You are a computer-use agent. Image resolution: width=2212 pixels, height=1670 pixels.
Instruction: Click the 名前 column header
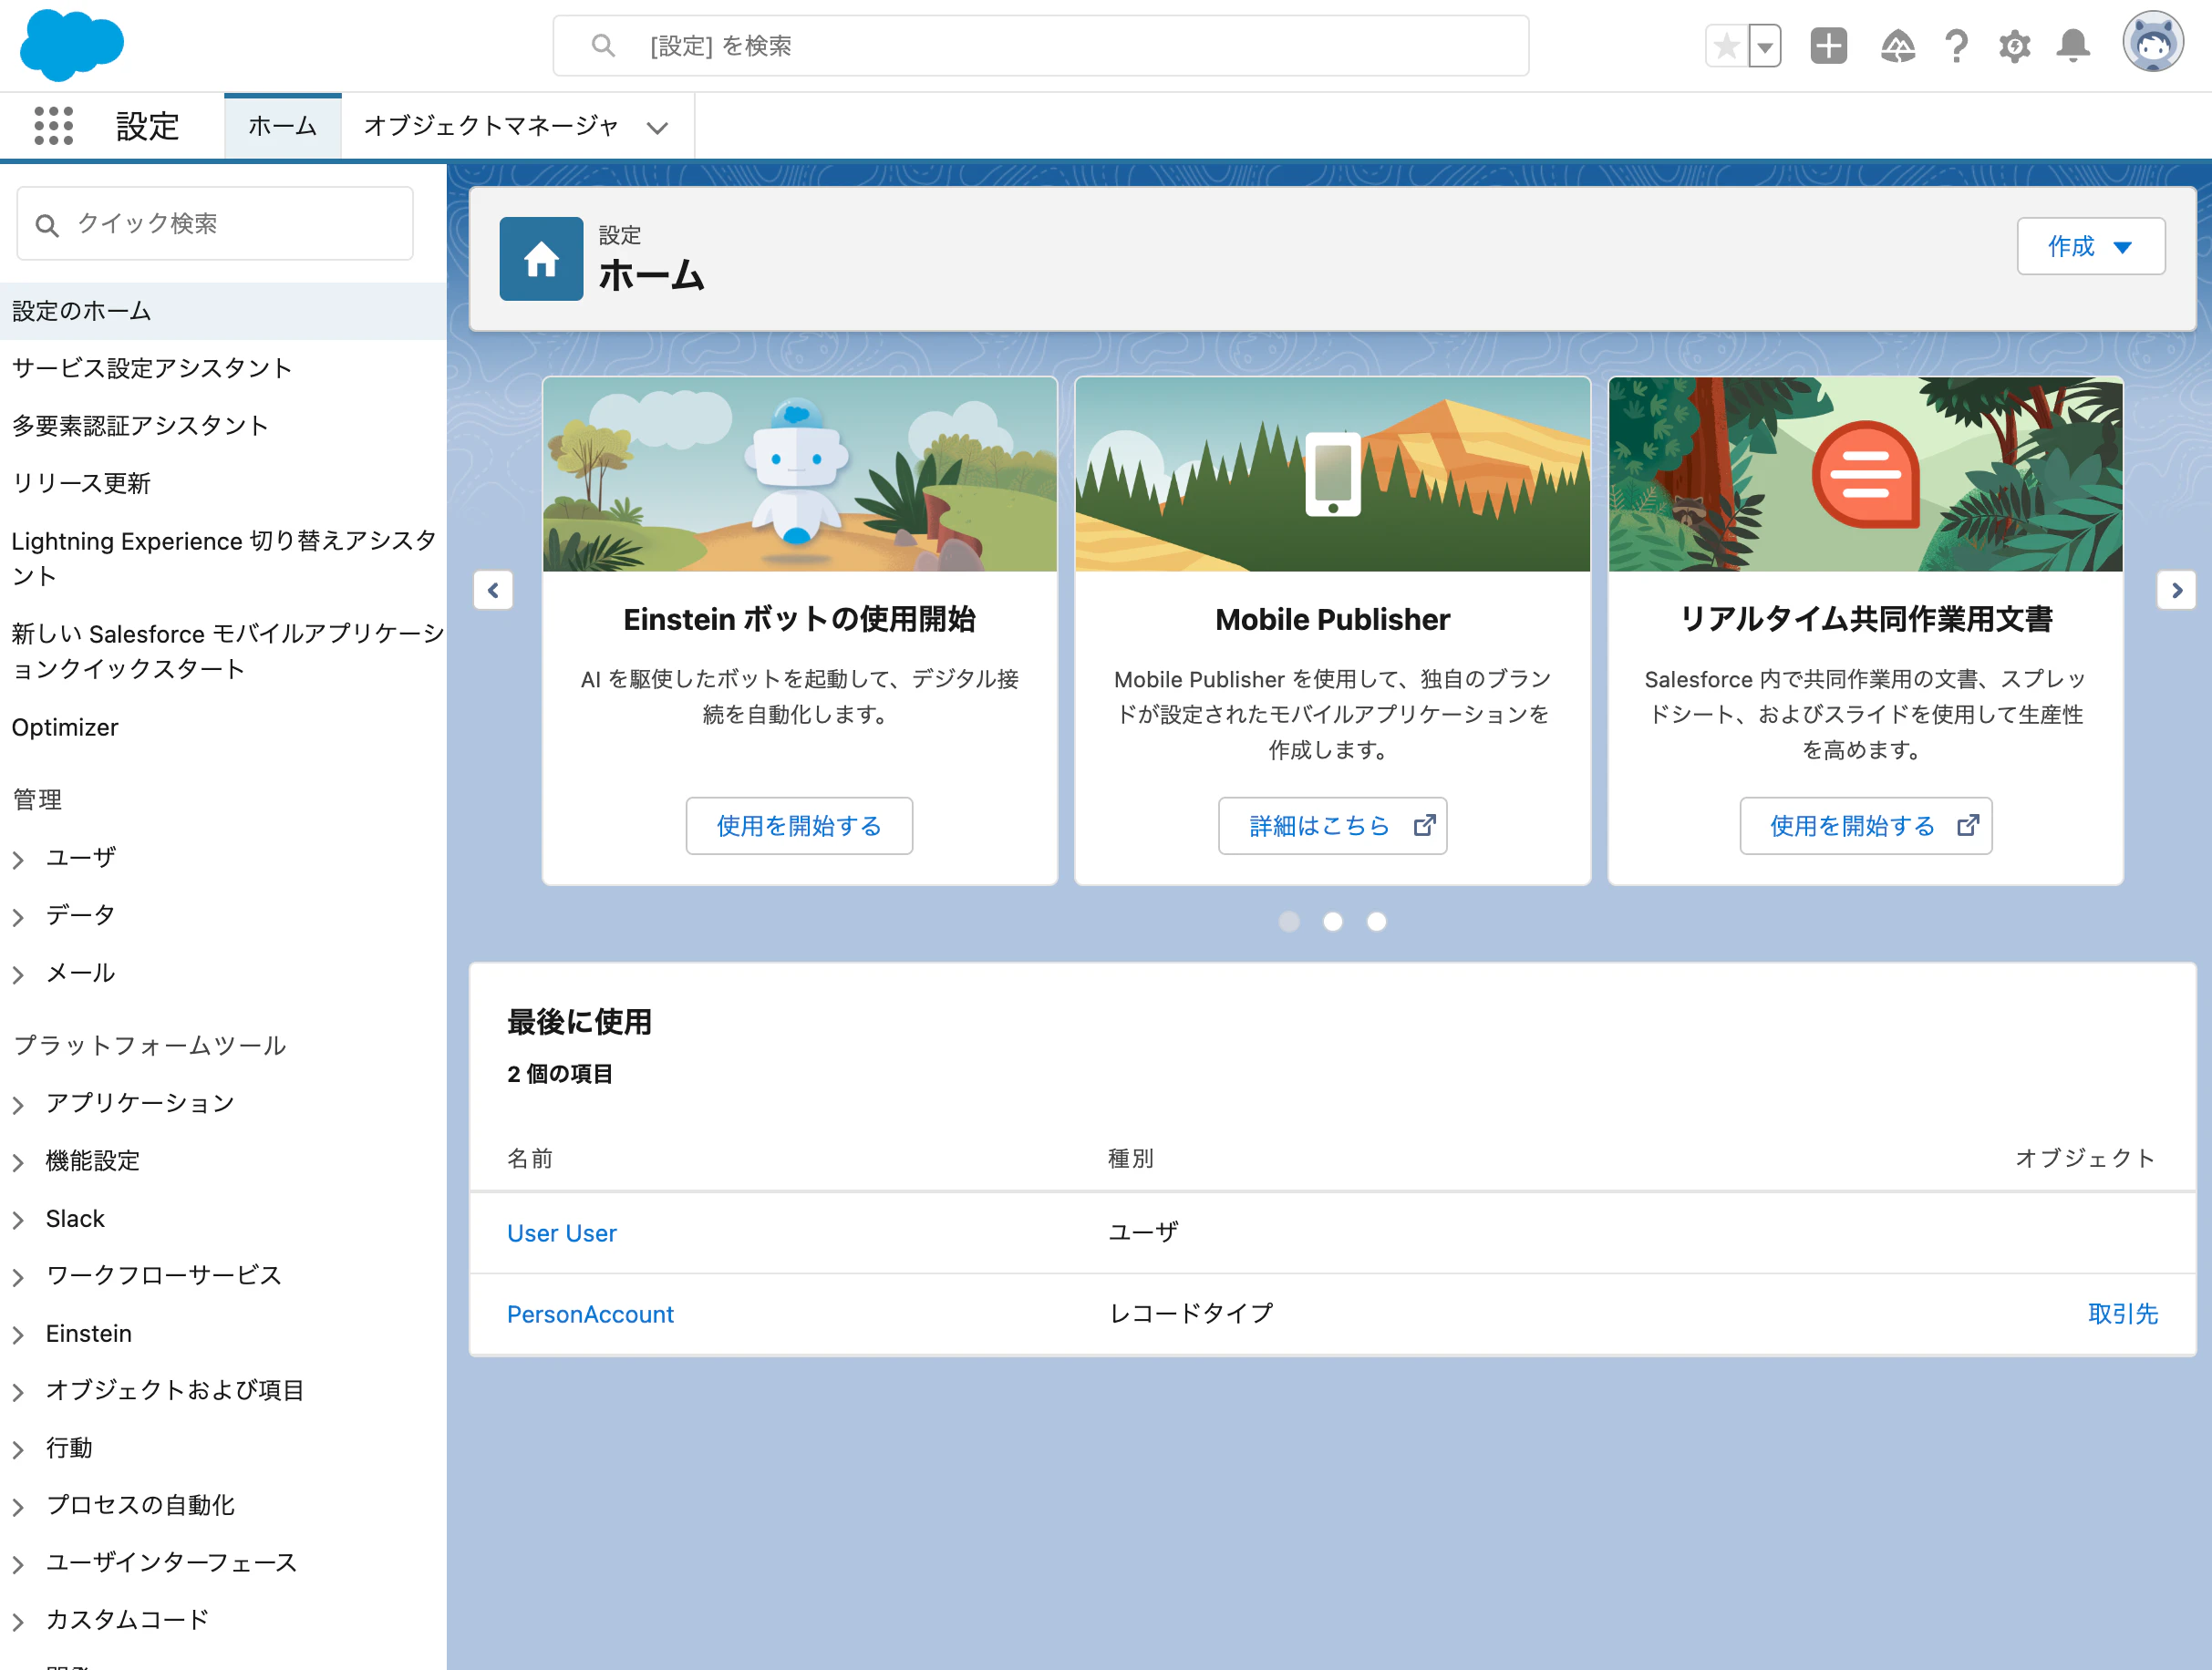tap(529, 1158)
